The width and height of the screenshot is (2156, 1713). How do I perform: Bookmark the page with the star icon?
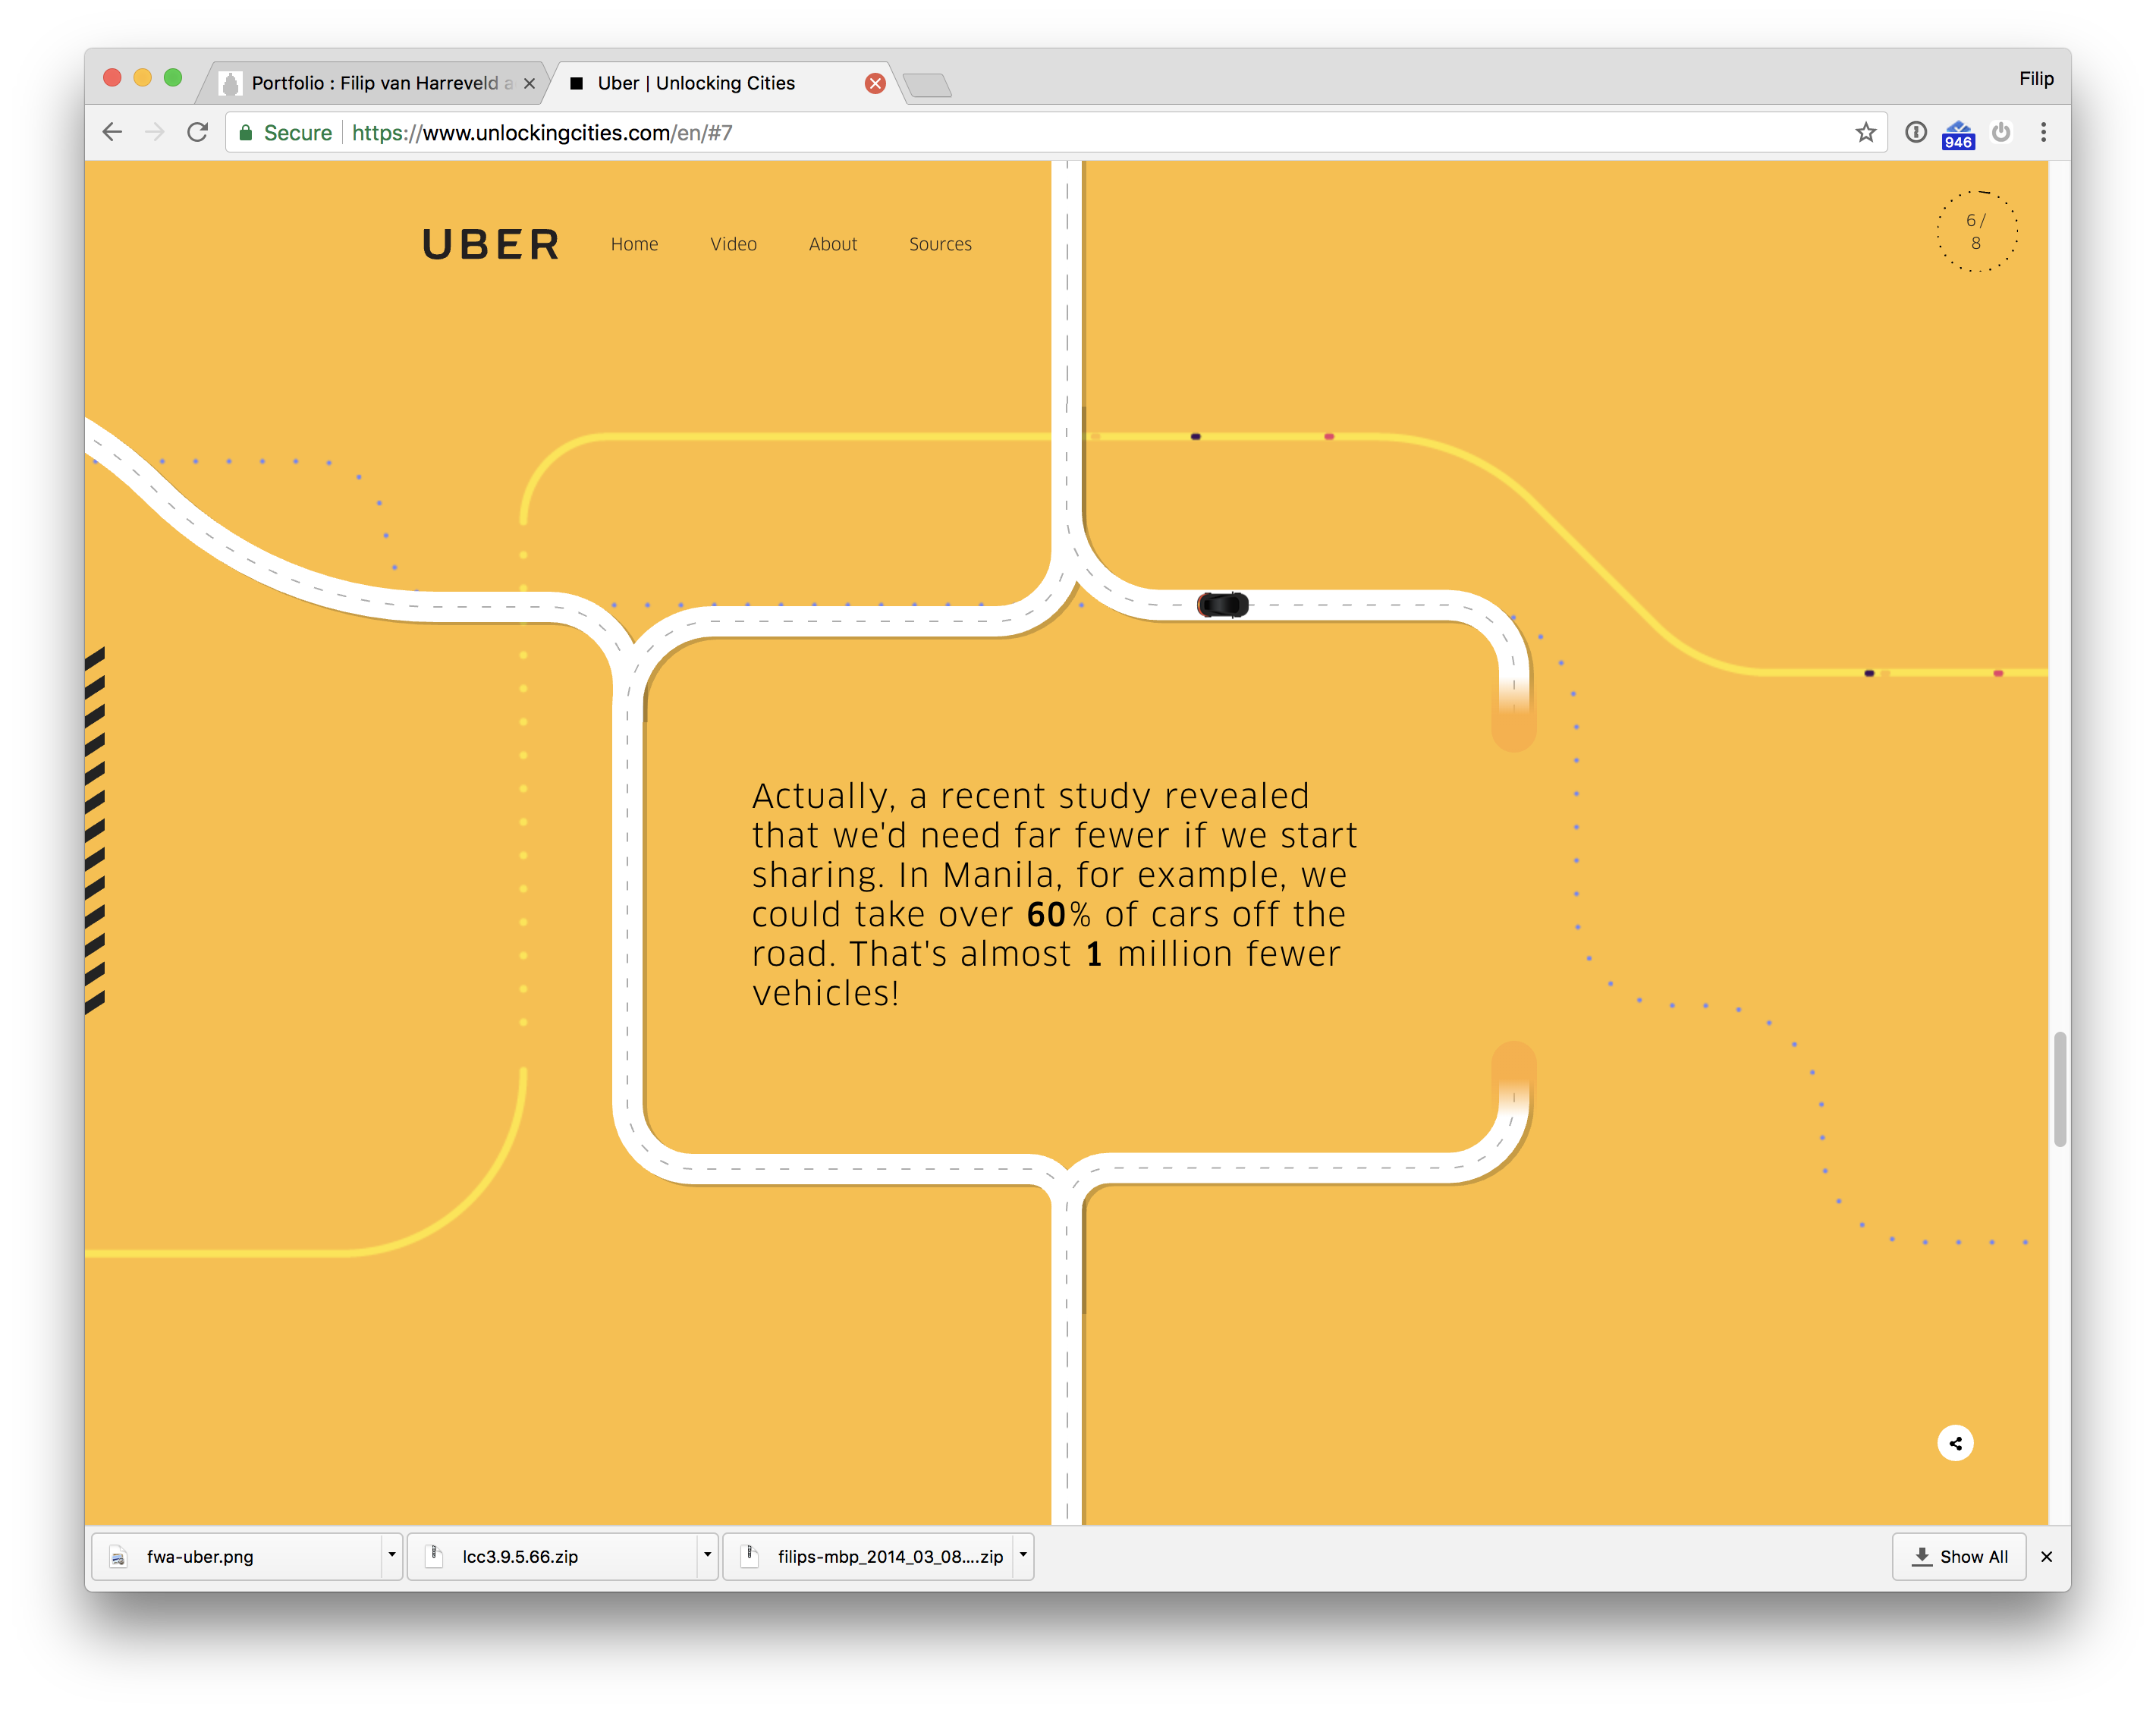point(1866,131)
